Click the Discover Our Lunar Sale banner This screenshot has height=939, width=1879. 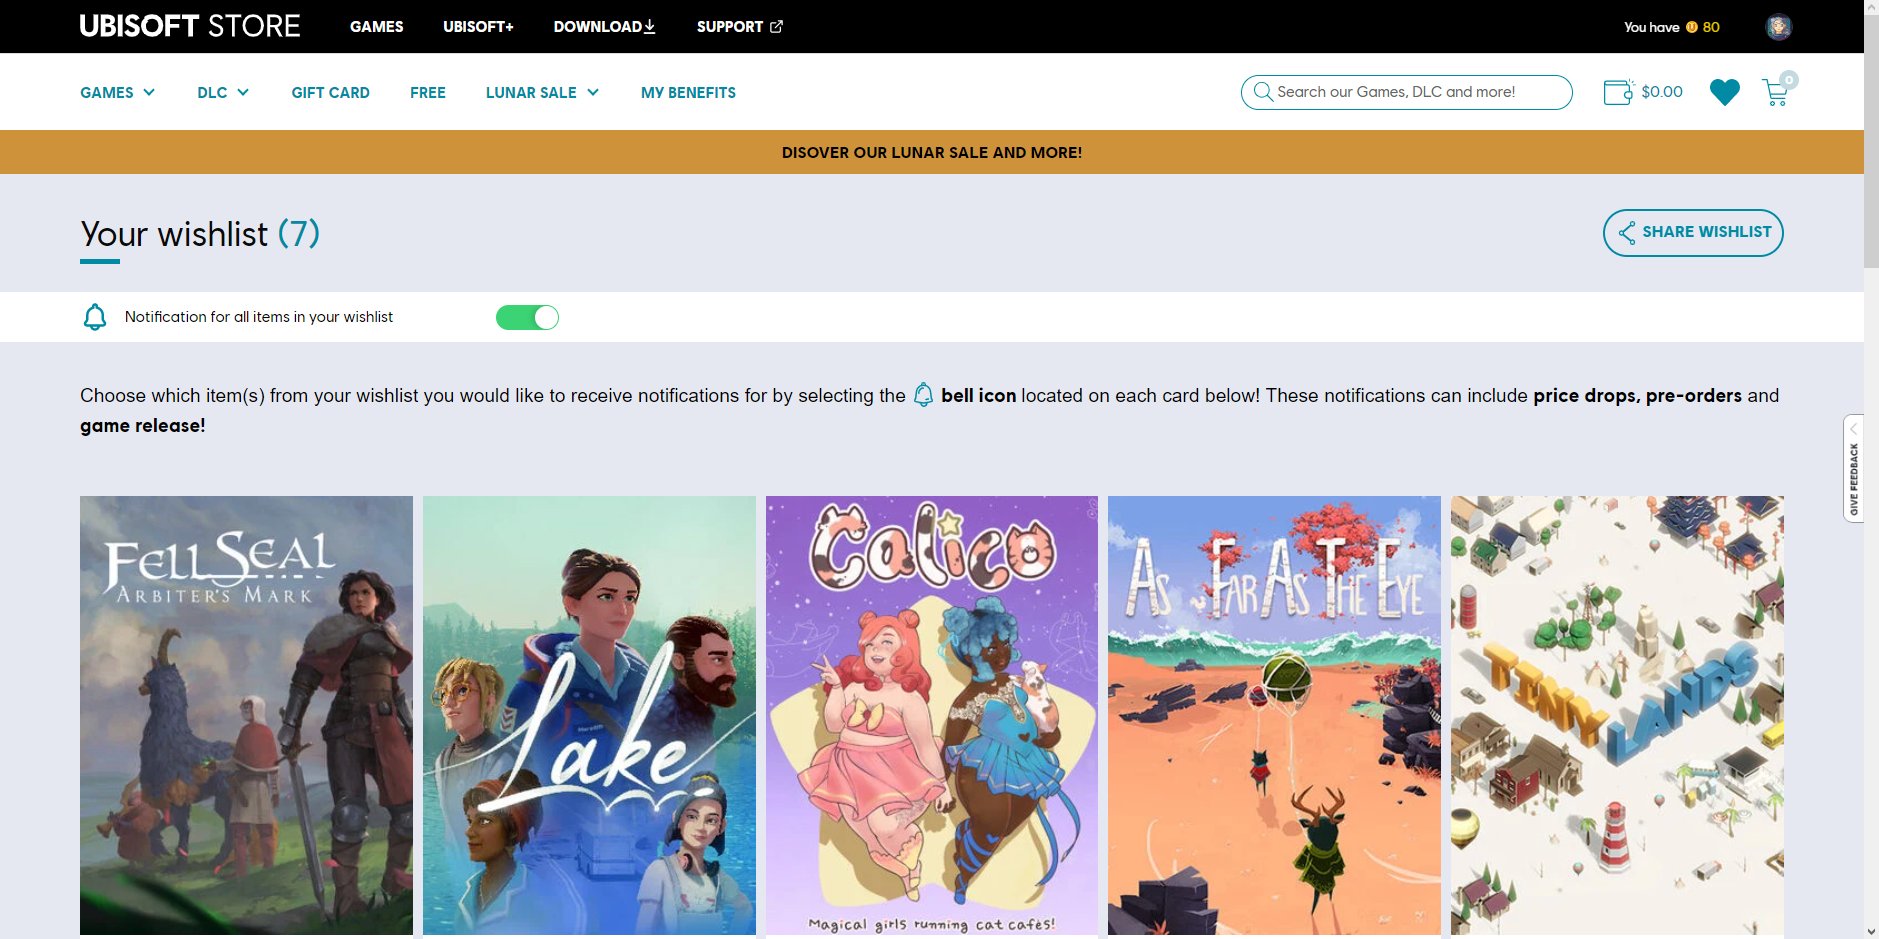coord(932,152)
